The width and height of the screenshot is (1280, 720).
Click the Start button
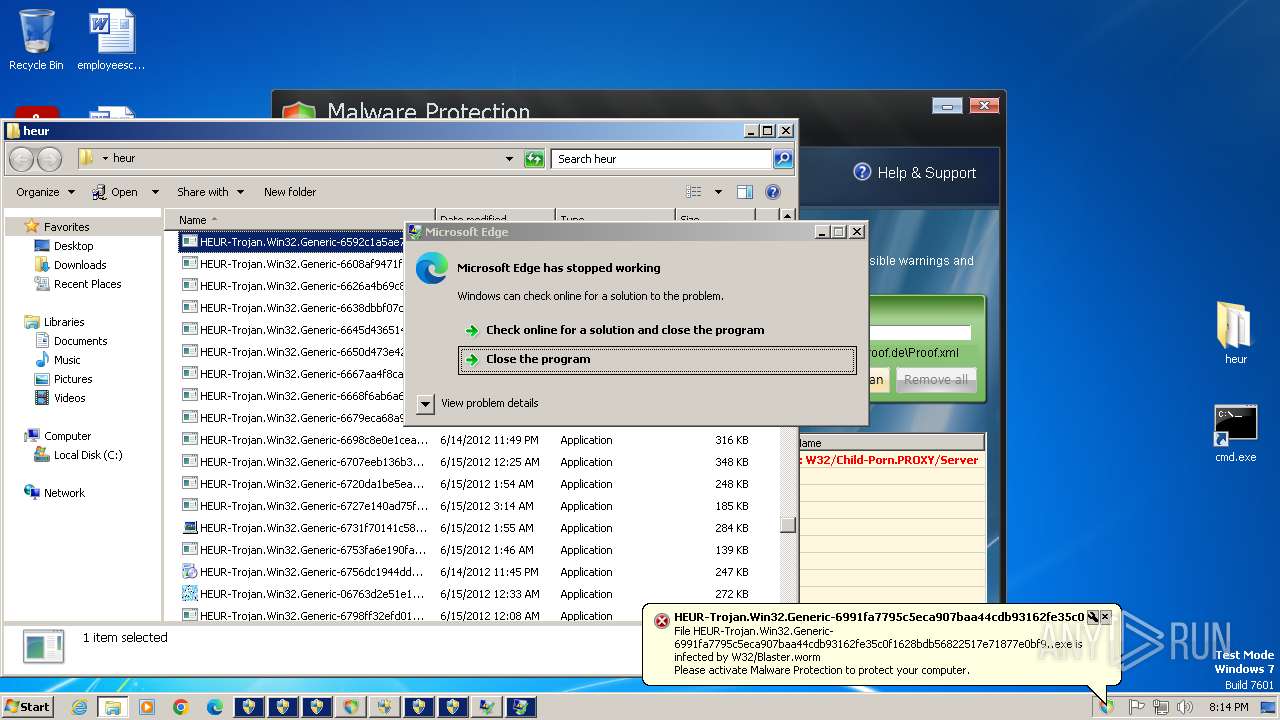(28, 707)
